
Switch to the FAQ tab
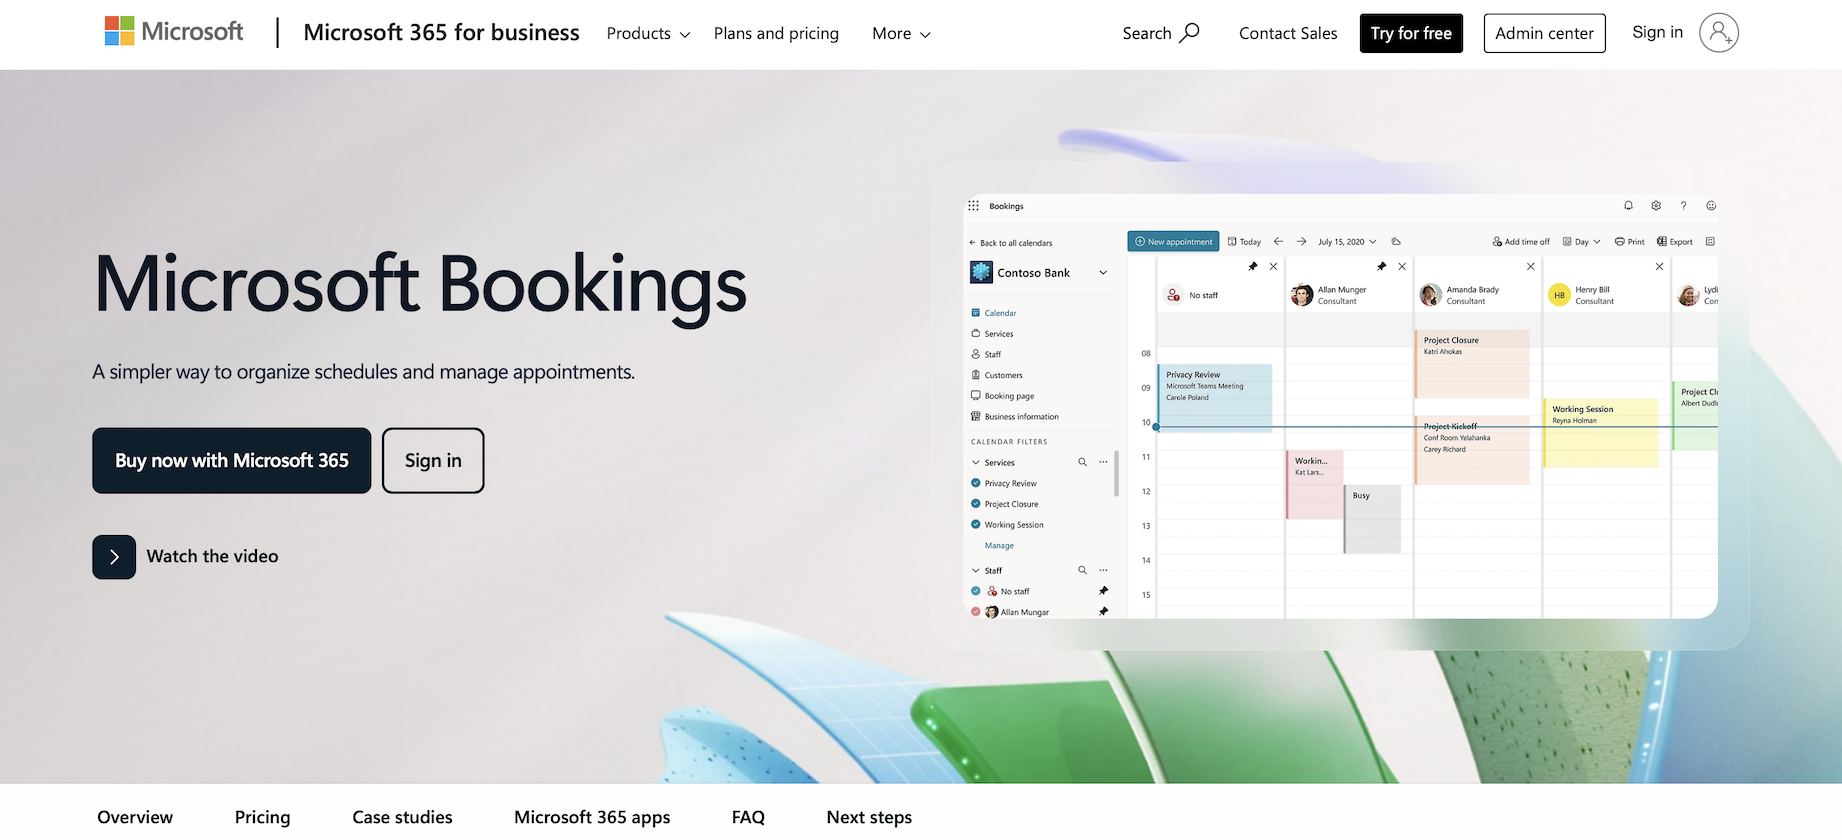click(x=748, y=817)
